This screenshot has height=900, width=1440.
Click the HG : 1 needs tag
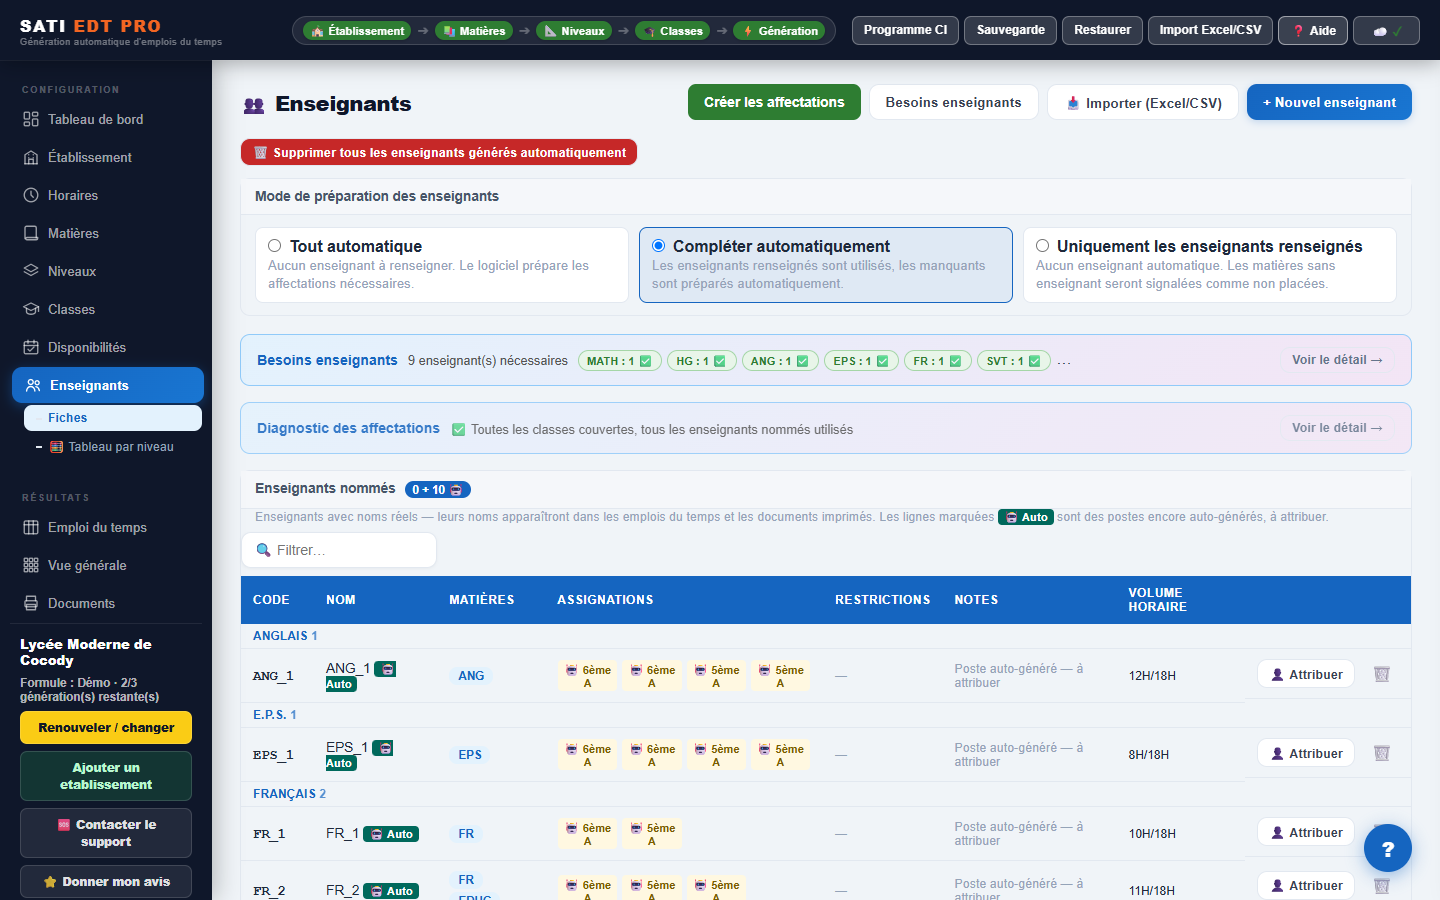(701, 361)
